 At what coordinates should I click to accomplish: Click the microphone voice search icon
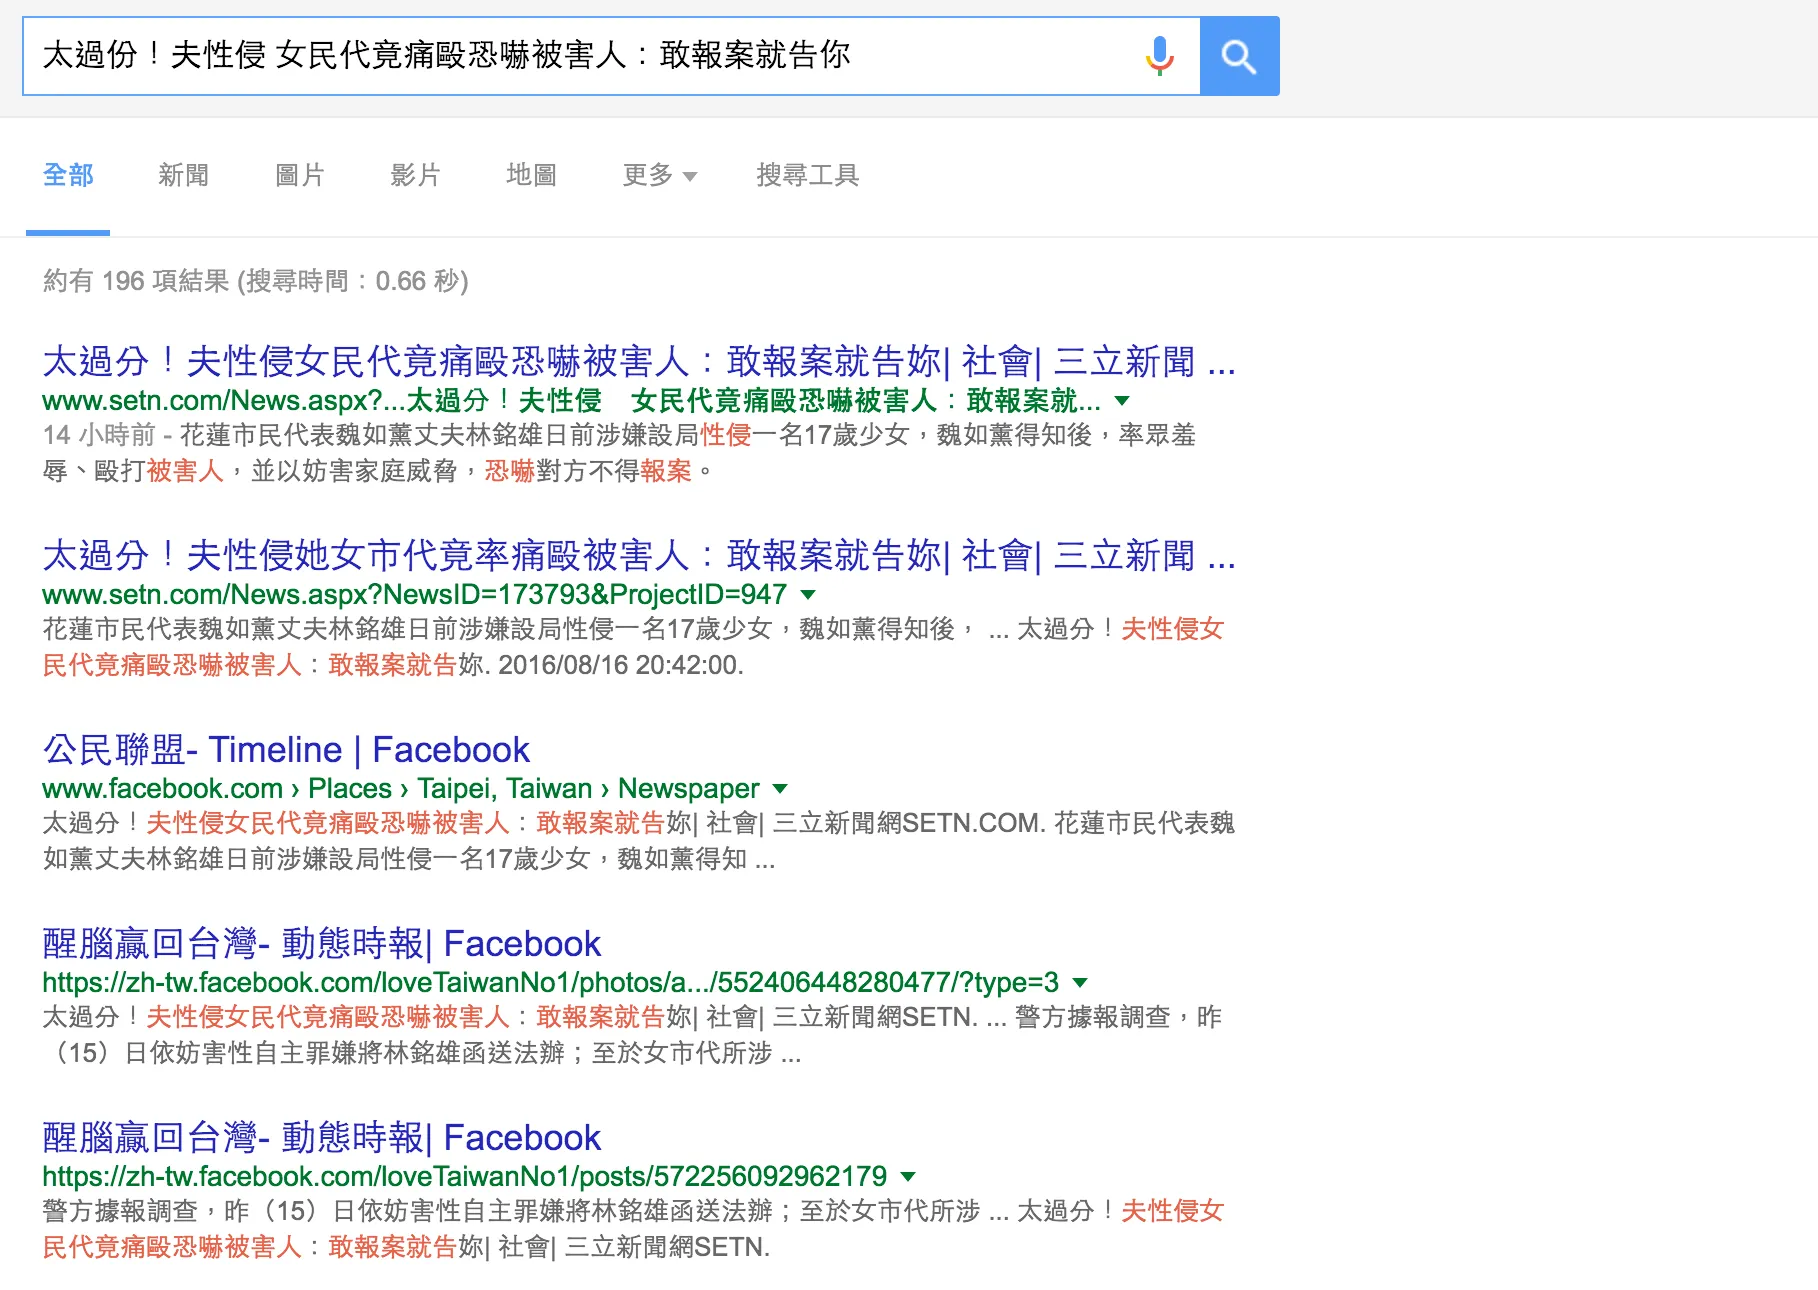(1159, 57)
